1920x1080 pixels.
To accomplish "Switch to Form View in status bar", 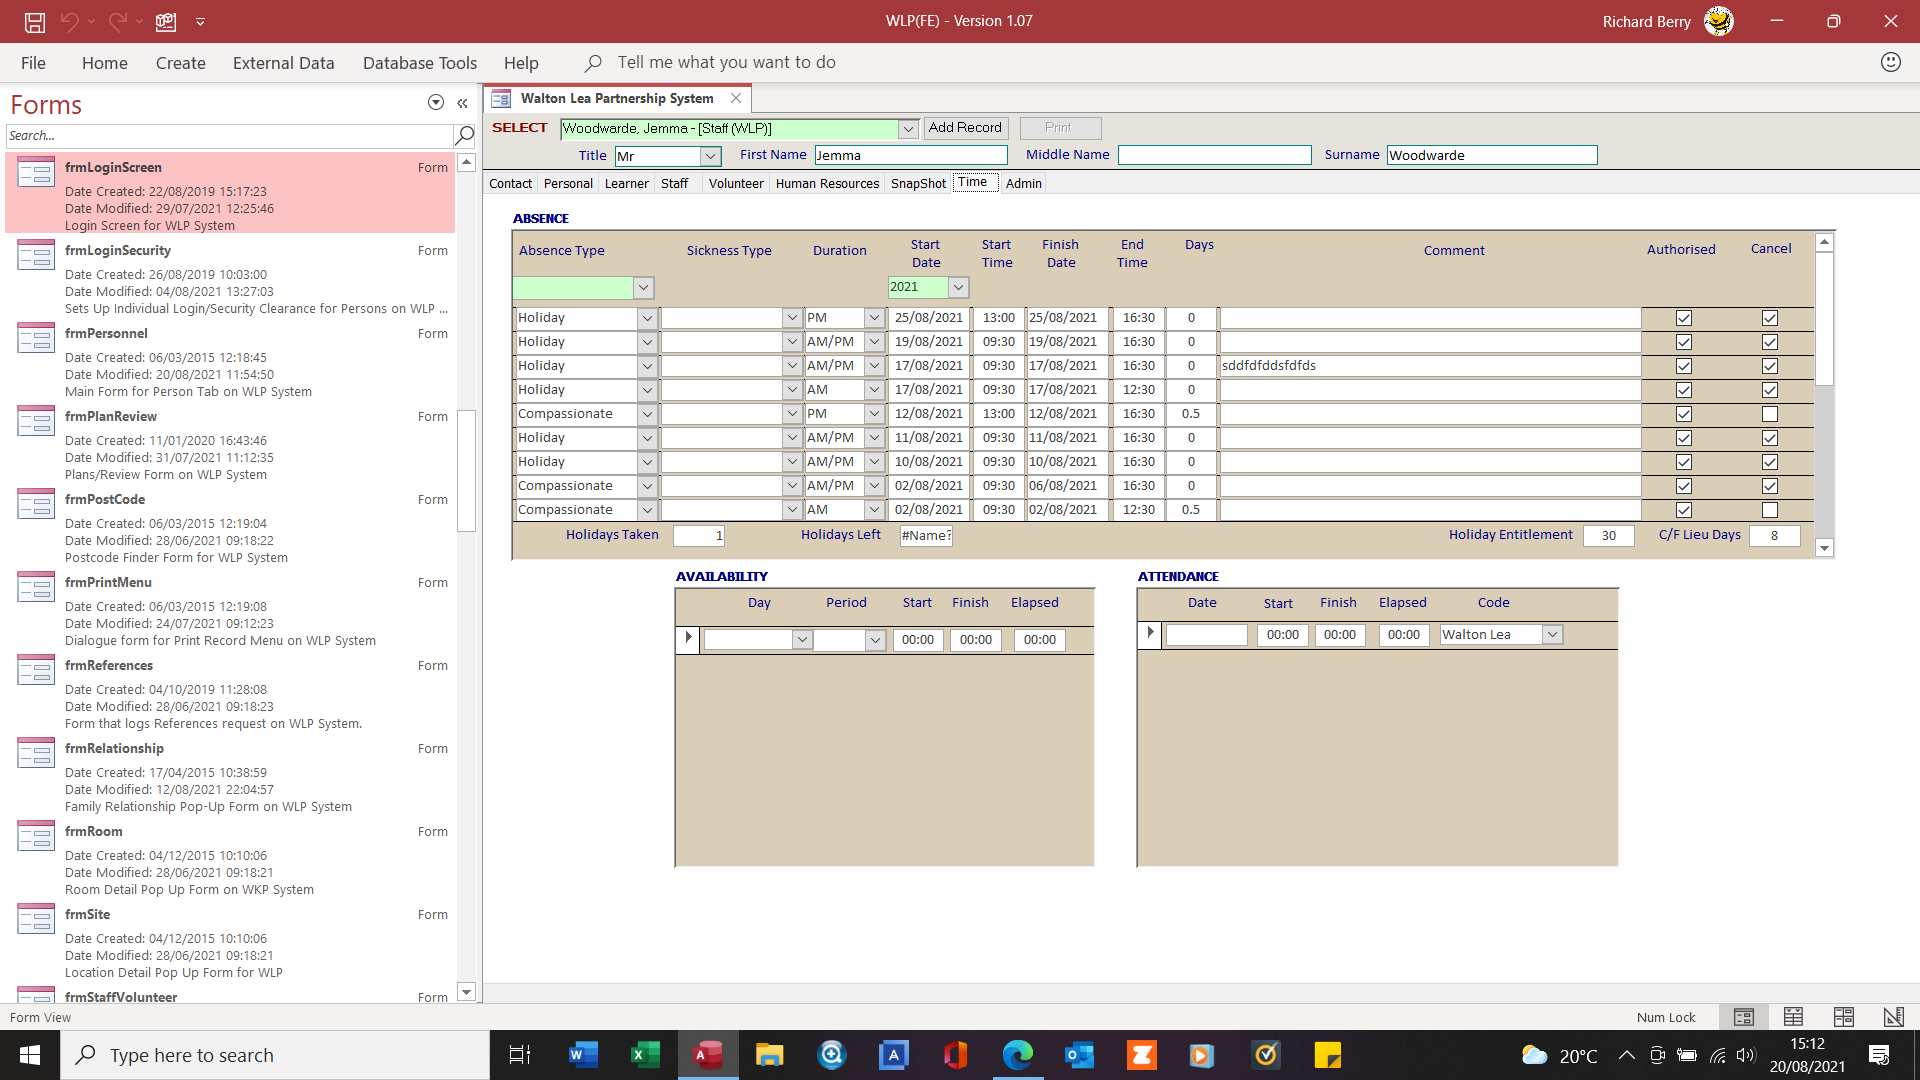I will tap(1744, 1017).
